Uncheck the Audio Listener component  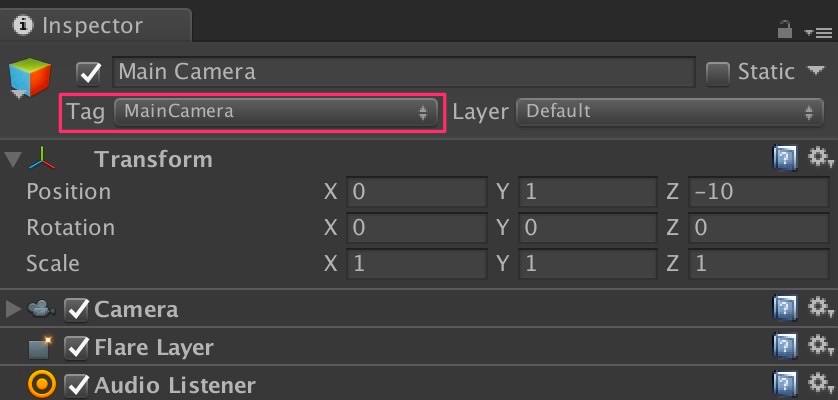point(77,385)
